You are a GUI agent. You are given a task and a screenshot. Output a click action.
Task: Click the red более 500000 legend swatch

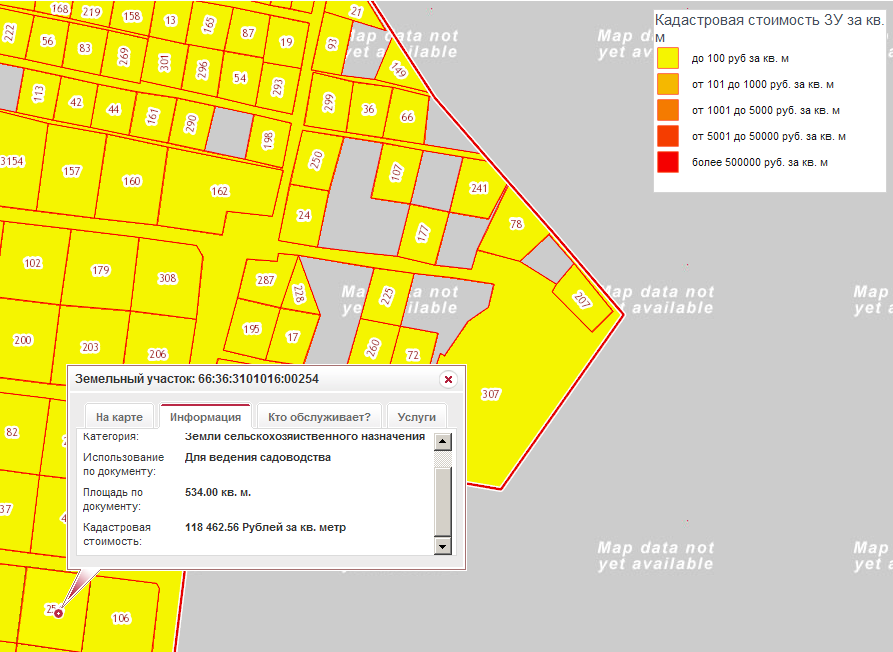pos(668,162)
